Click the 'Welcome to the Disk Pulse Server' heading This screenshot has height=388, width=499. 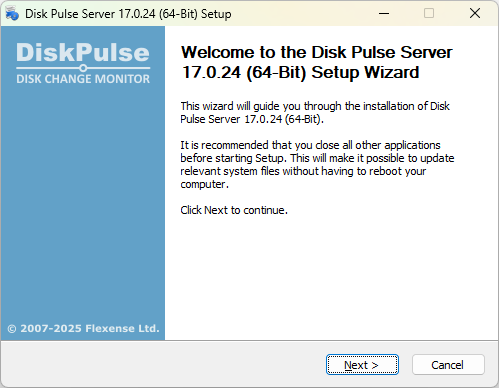pos(316,62)
